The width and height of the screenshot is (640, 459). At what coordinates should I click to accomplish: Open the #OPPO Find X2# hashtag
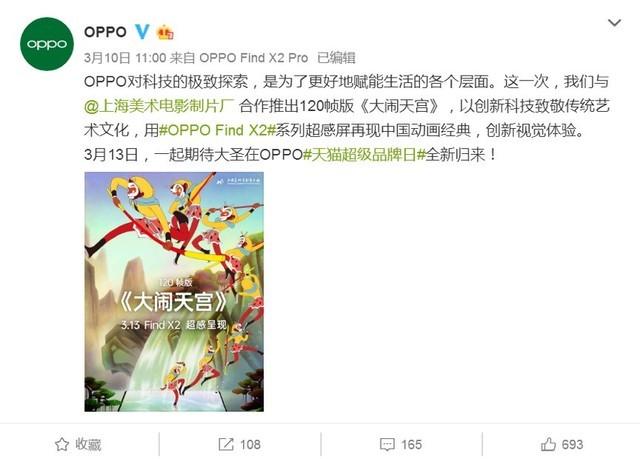(x=217, y=130)
